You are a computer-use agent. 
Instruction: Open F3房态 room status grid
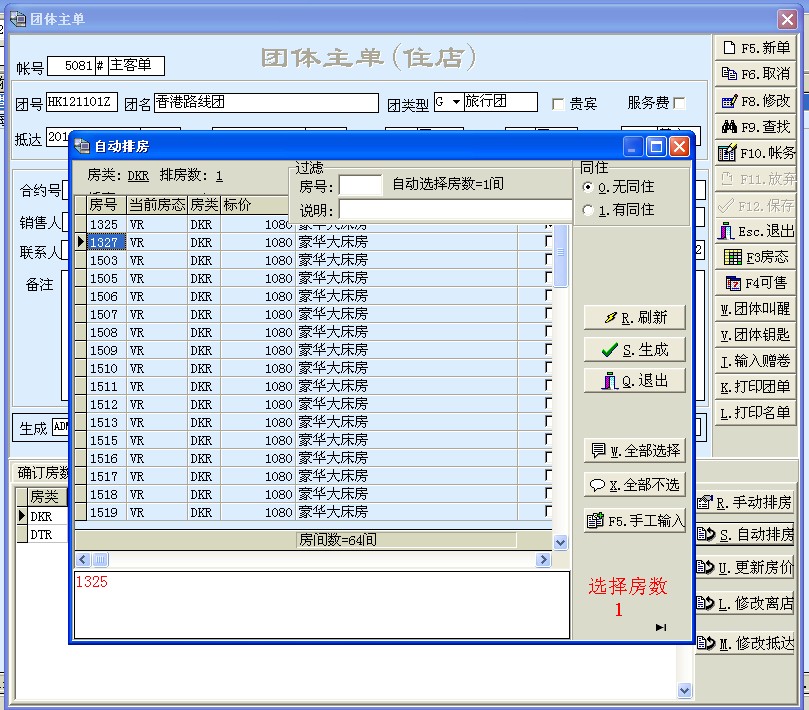pyautogui.click(x=755, y=257)
